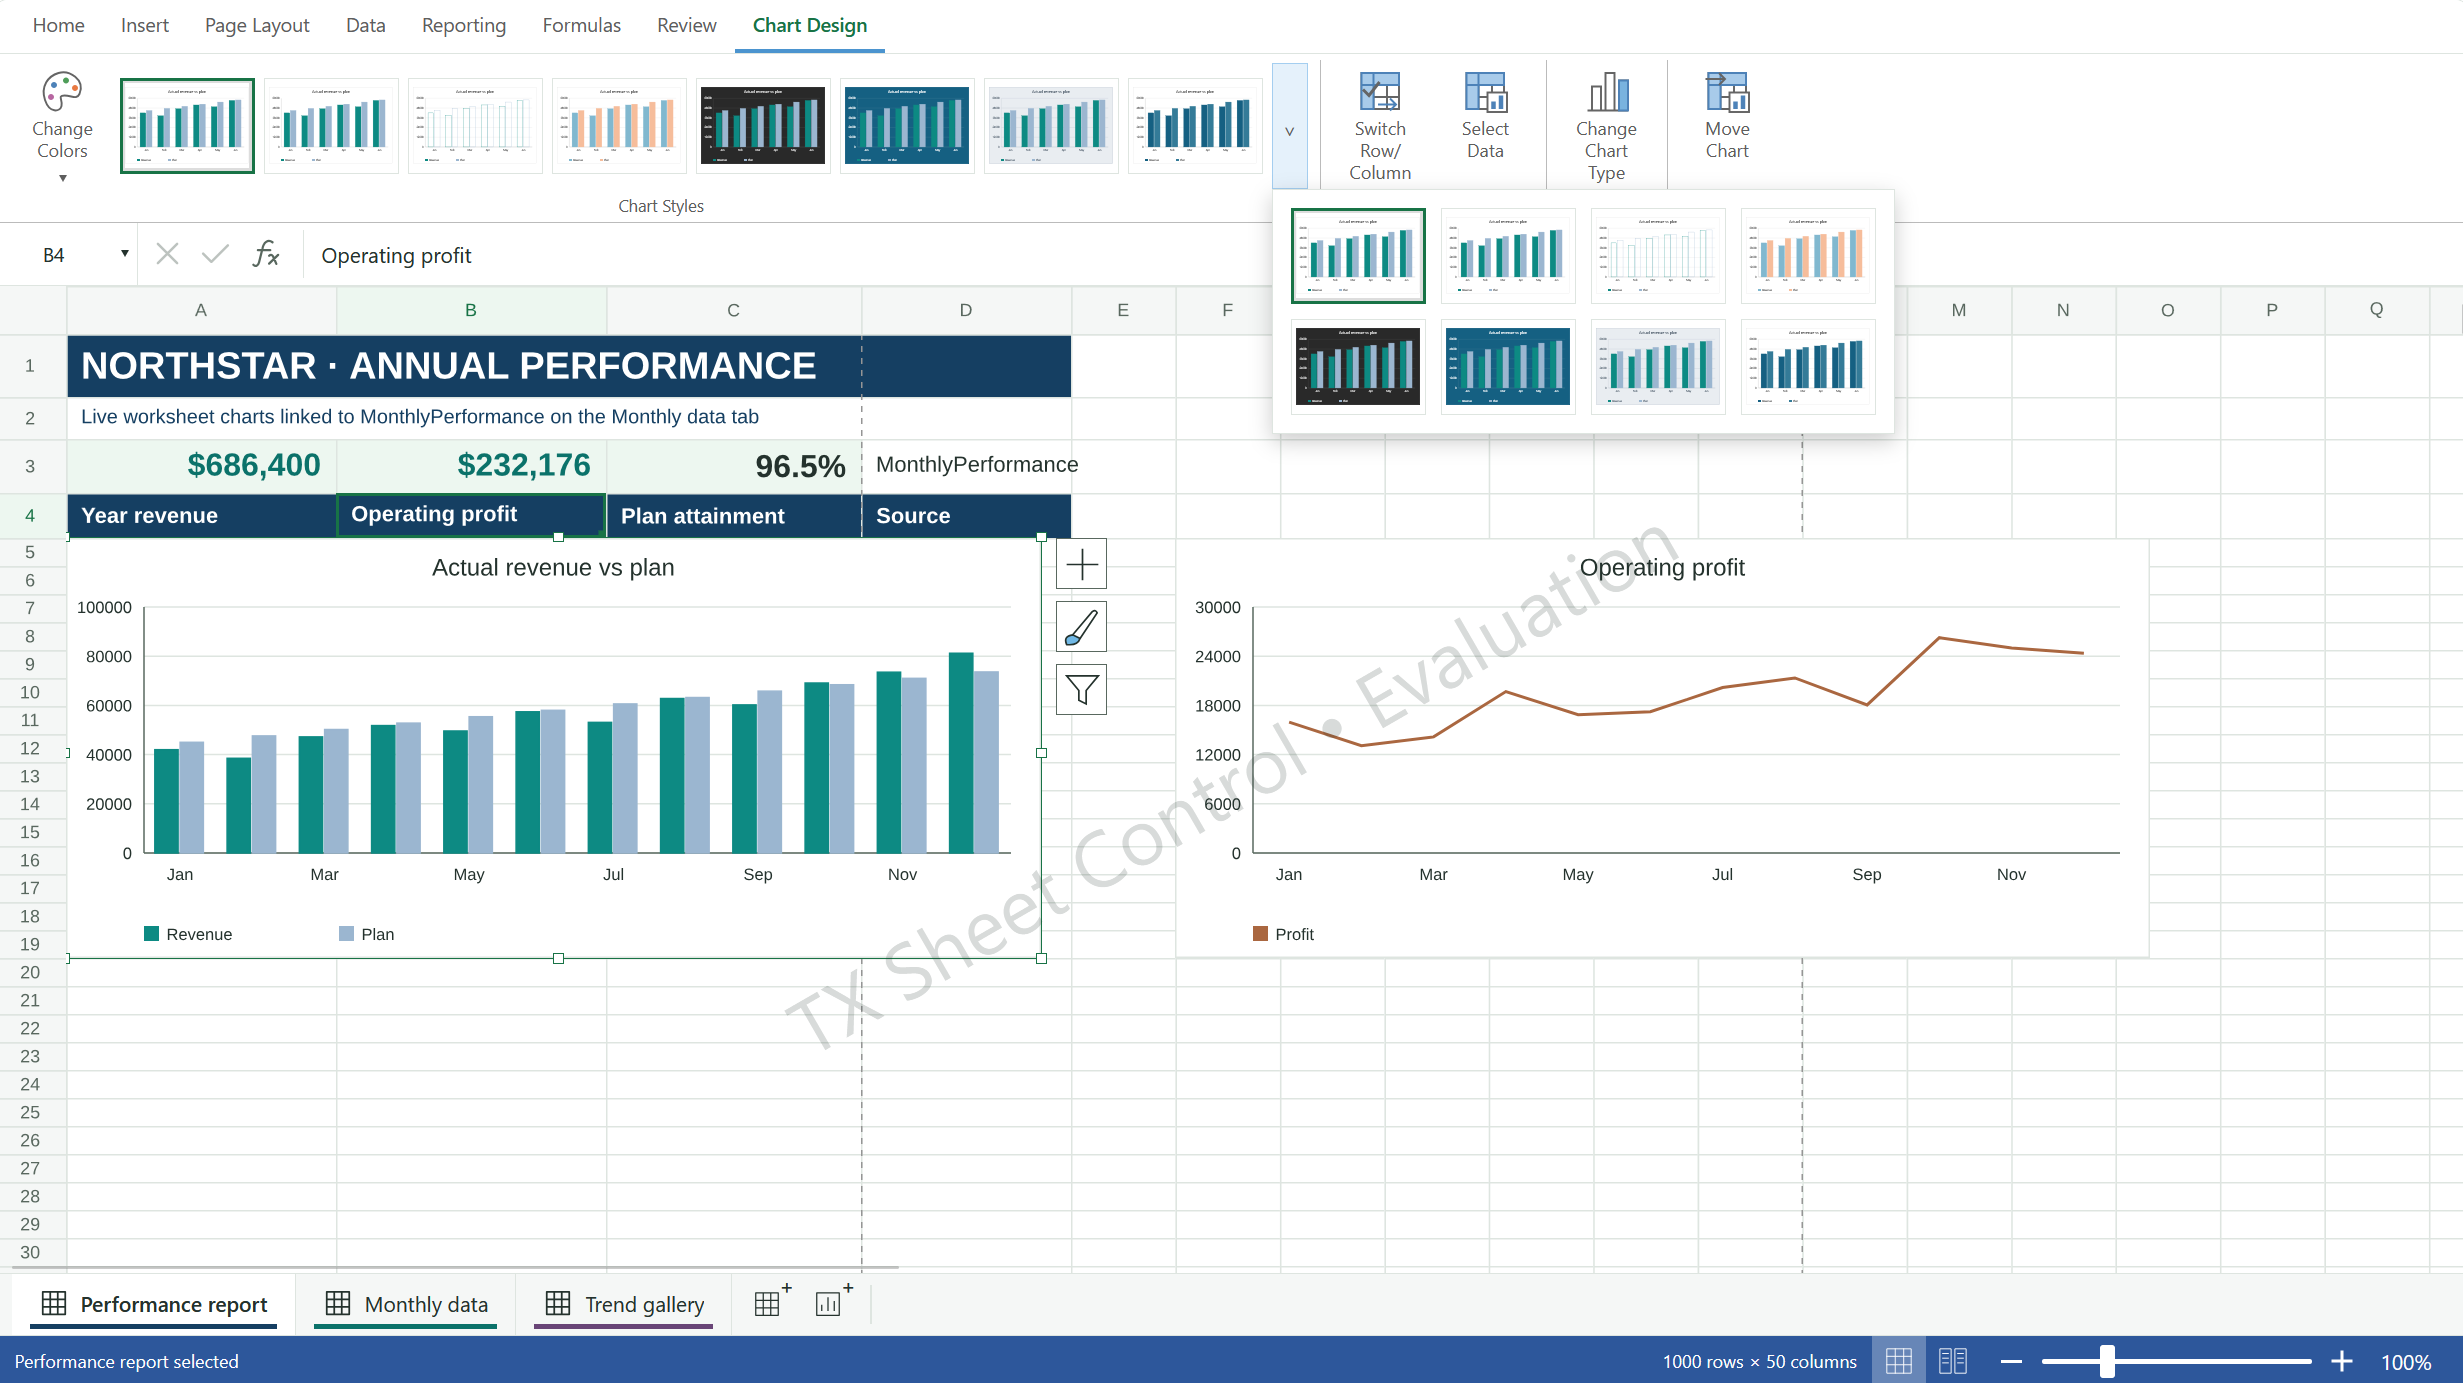Select the Plan attainment header cell
The image size is (2463, 1383).
coord(734,515)
